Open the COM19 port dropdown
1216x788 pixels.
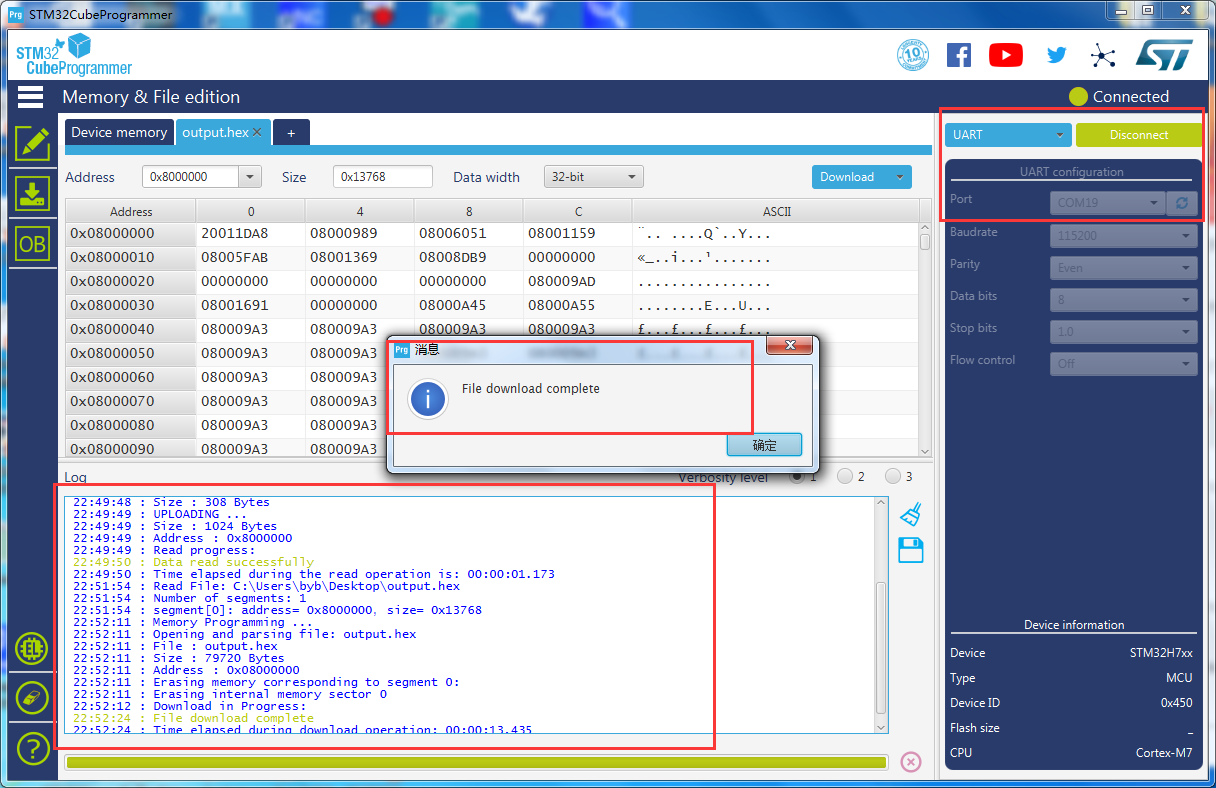1108,203
